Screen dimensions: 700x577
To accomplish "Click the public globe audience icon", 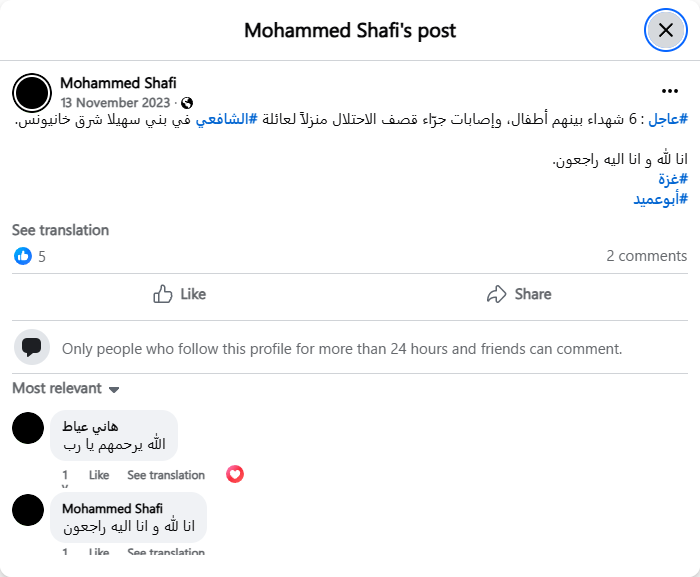I will click(187, 103).
